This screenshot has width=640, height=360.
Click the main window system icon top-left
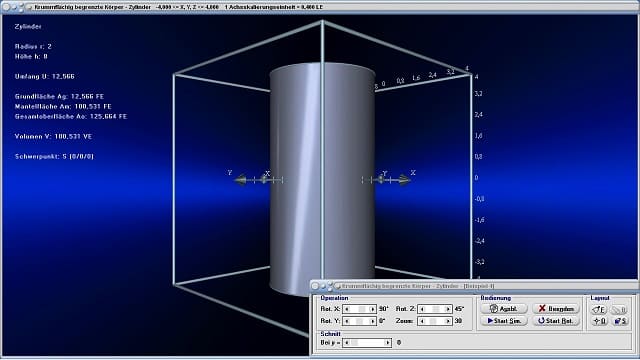29,7
